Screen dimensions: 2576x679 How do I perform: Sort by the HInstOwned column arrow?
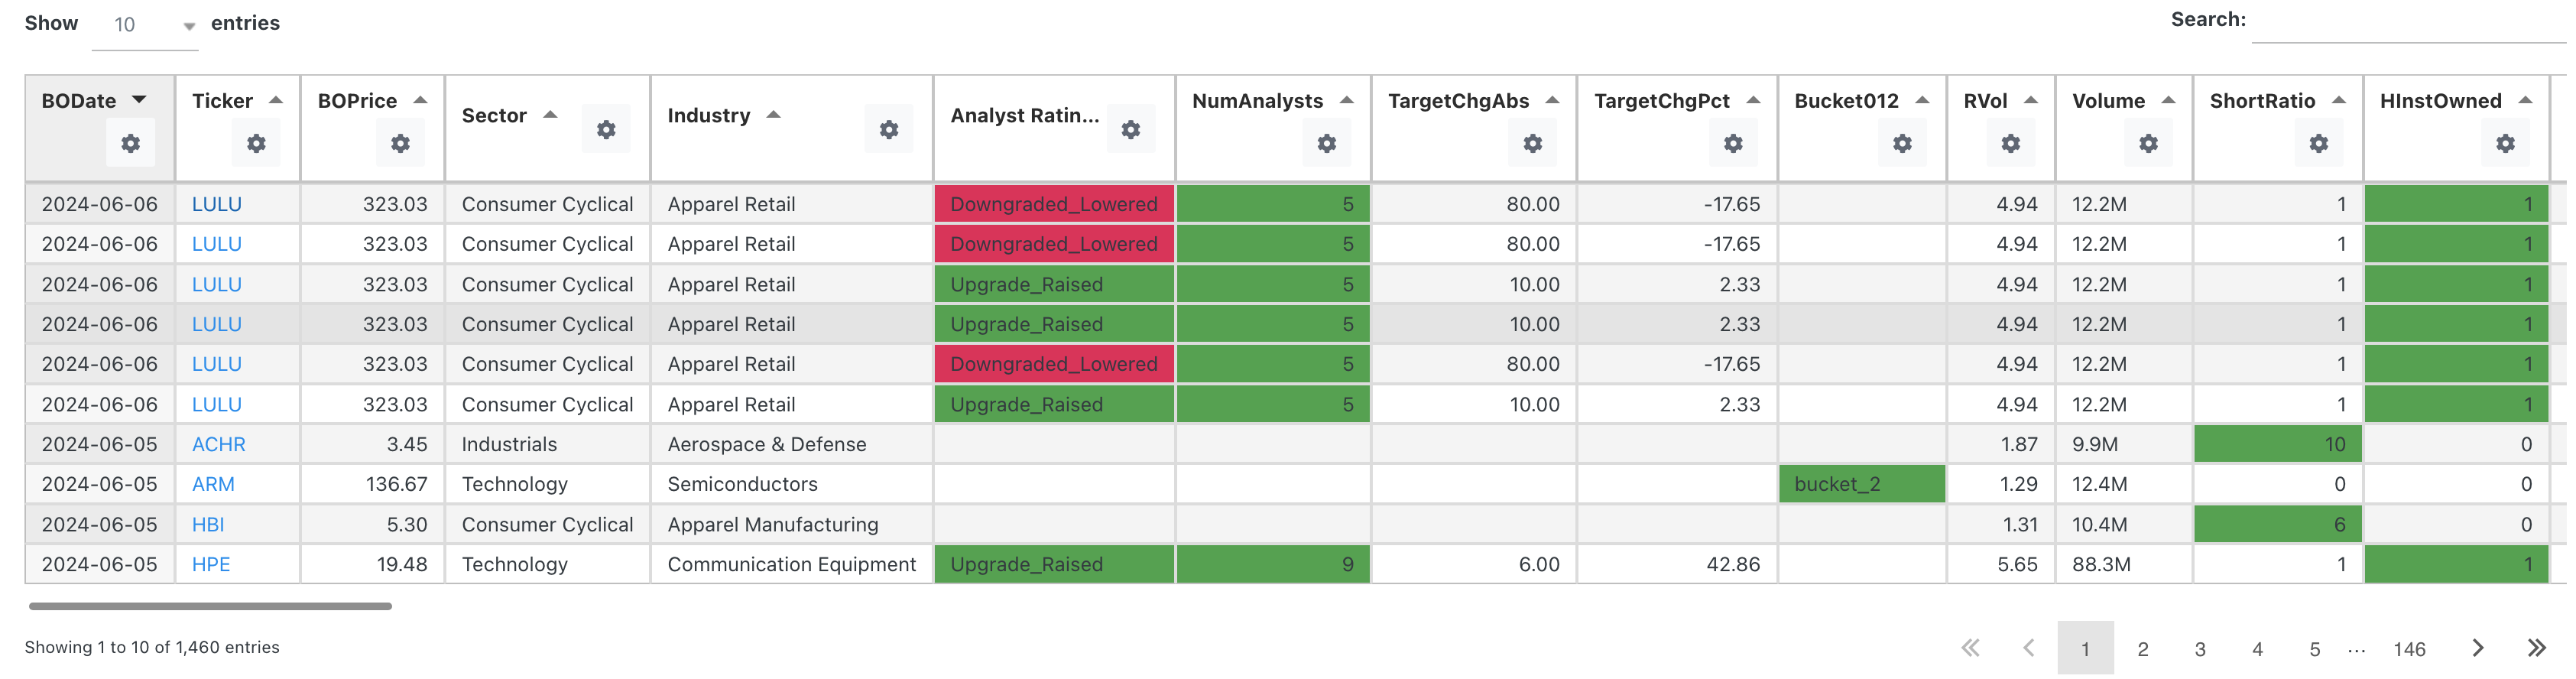pyautogui.click(x=2524, y=100)
